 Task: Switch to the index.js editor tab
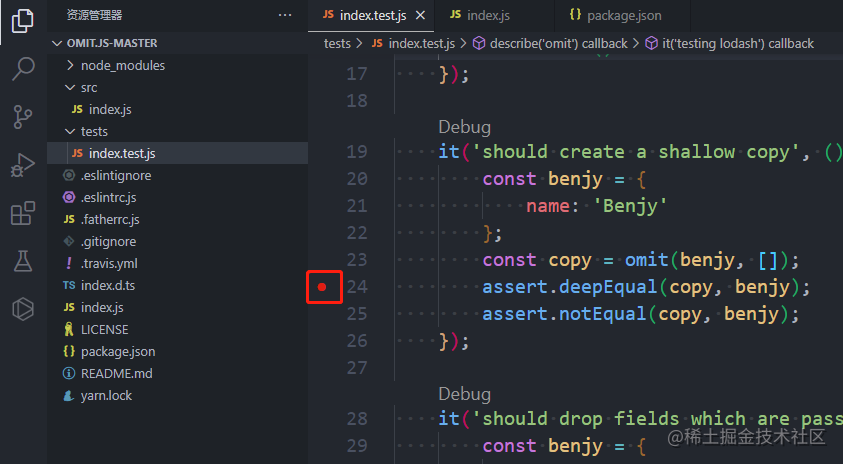coord(480,15)
